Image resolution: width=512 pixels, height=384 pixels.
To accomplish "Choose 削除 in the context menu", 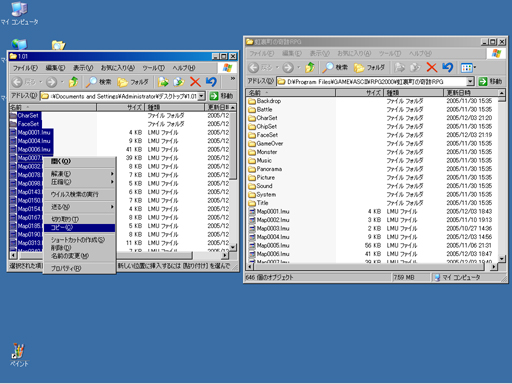I will pos(80,248).
